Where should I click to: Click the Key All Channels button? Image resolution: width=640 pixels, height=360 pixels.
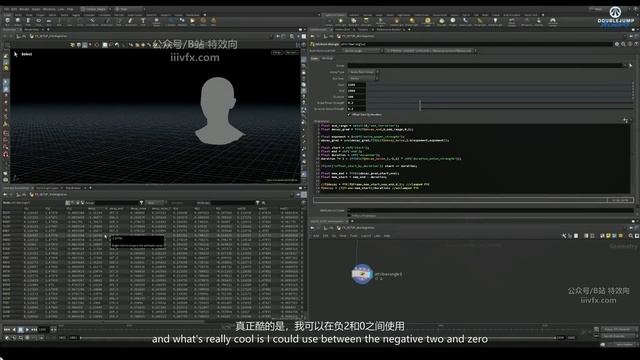point(618,336)
